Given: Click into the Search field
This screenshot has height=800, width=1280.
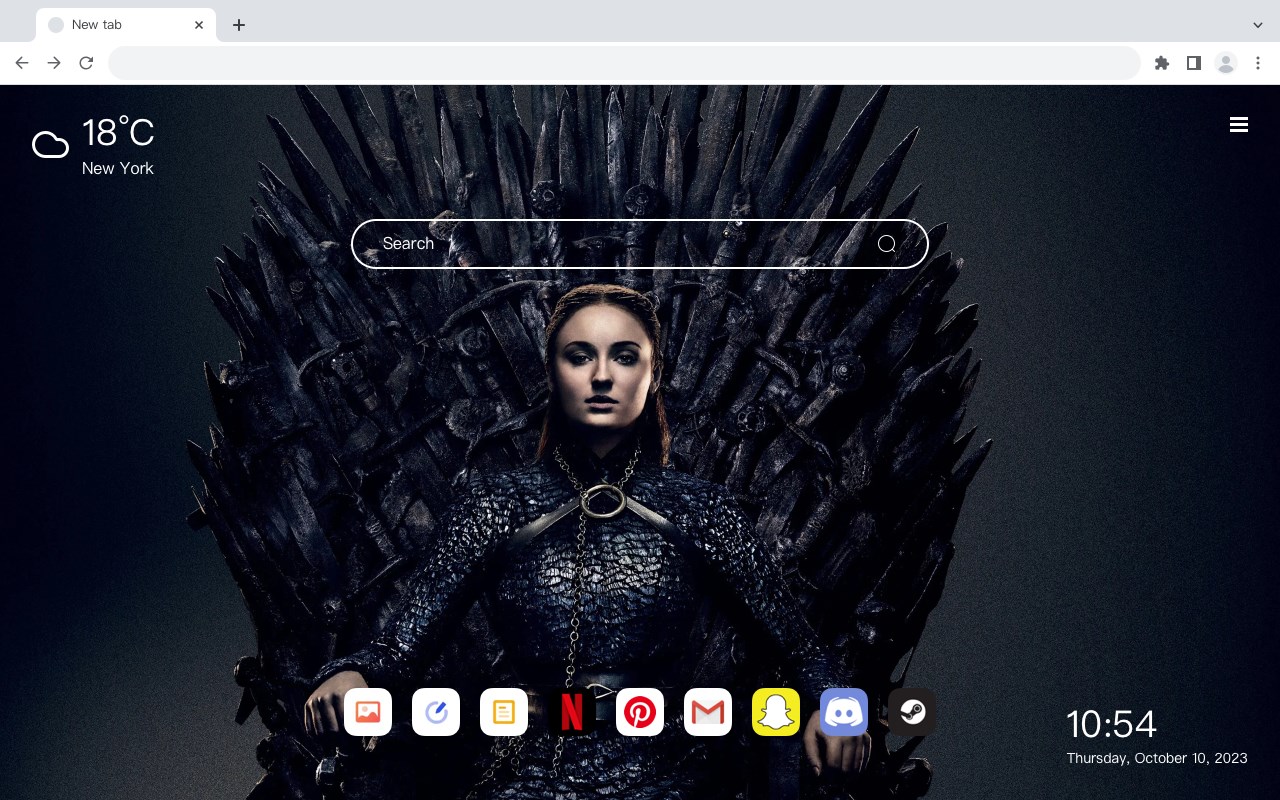Looking at the screenshot, I should pyautogui.click(x=640, y=244).
